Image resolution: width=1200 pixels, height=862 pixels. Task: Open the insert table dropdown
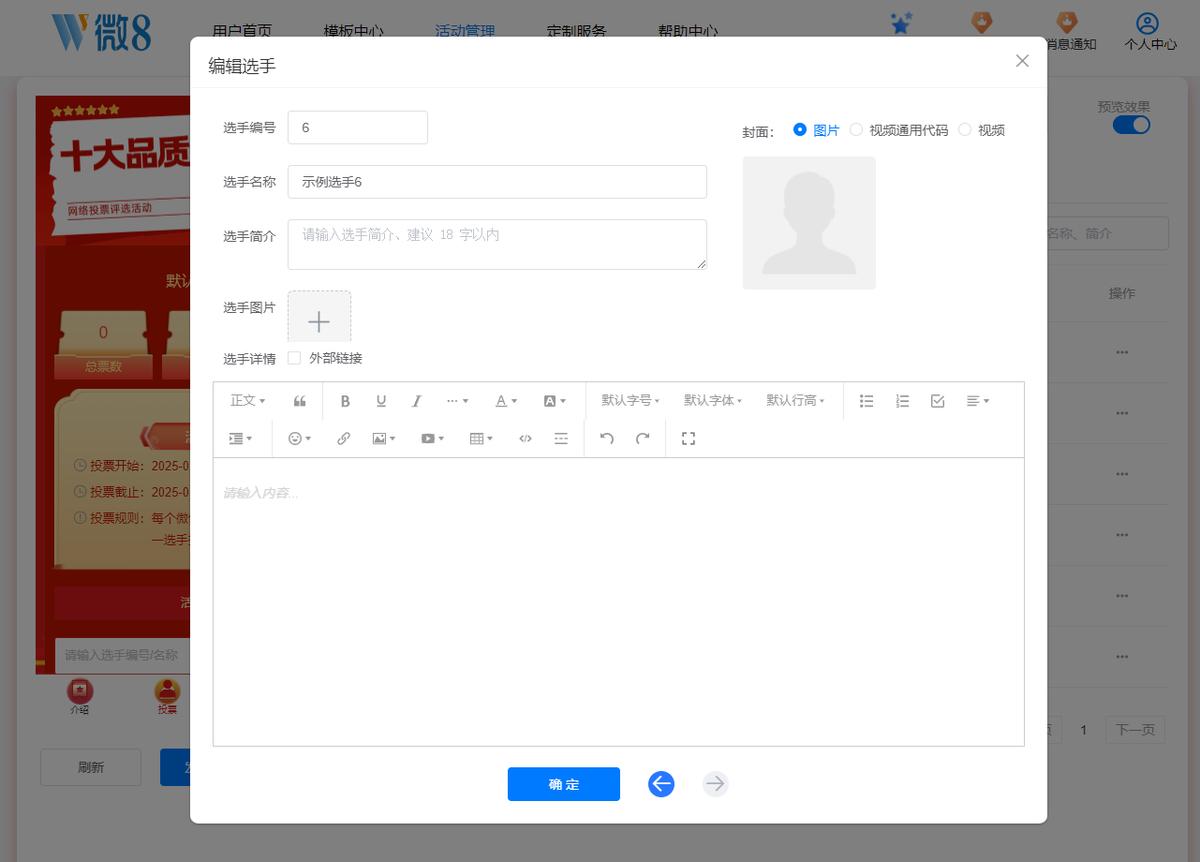tap(481, 438)
